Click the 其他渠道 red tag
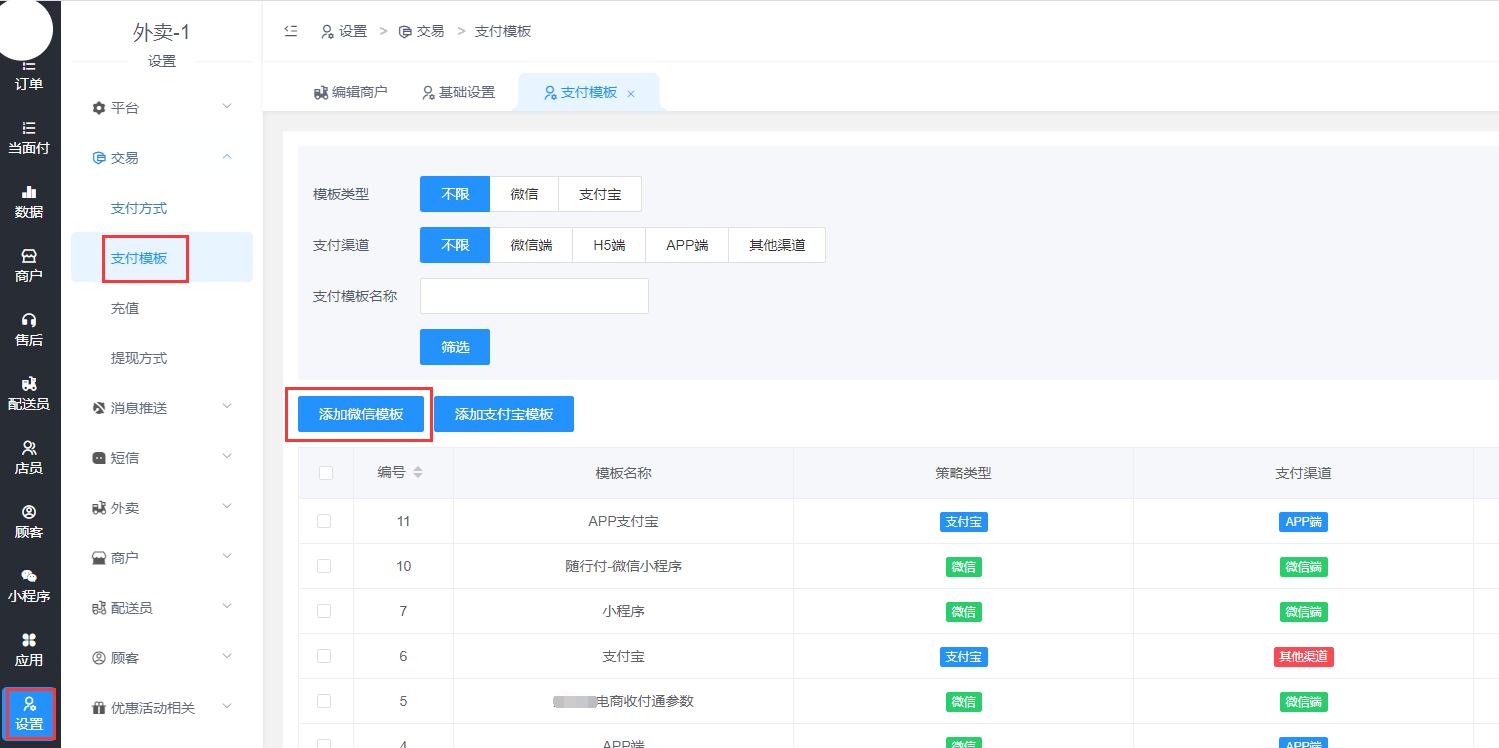1499x748 pixels. 1303,657
